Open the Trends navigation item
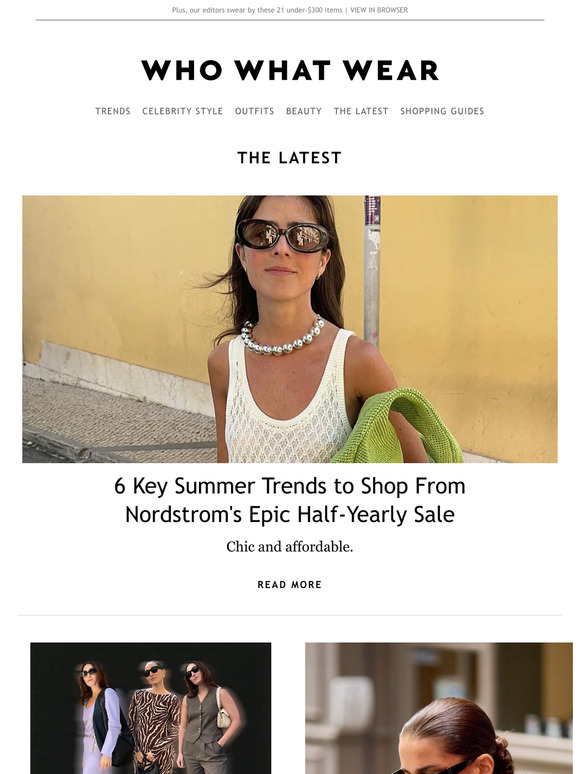The height and width of the screenshot is (774, 580). point(113,111)
